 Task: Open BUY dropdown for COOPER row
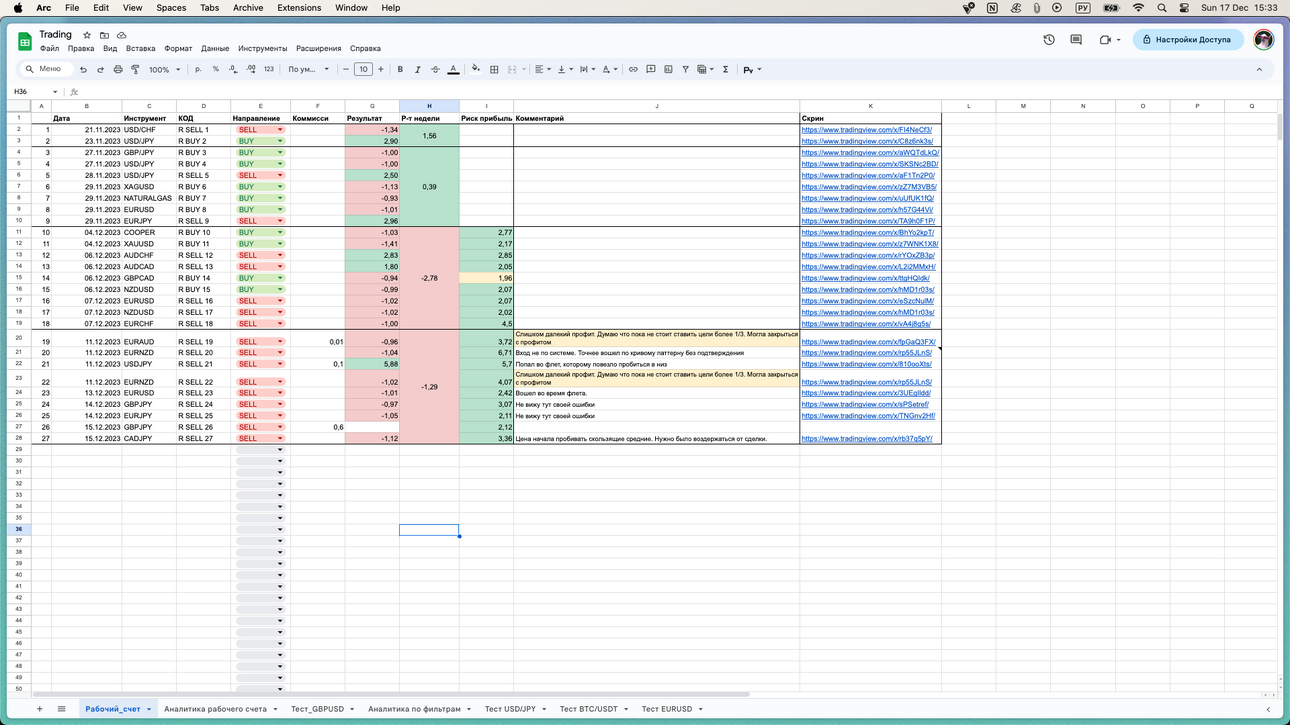tap(280, 233)
